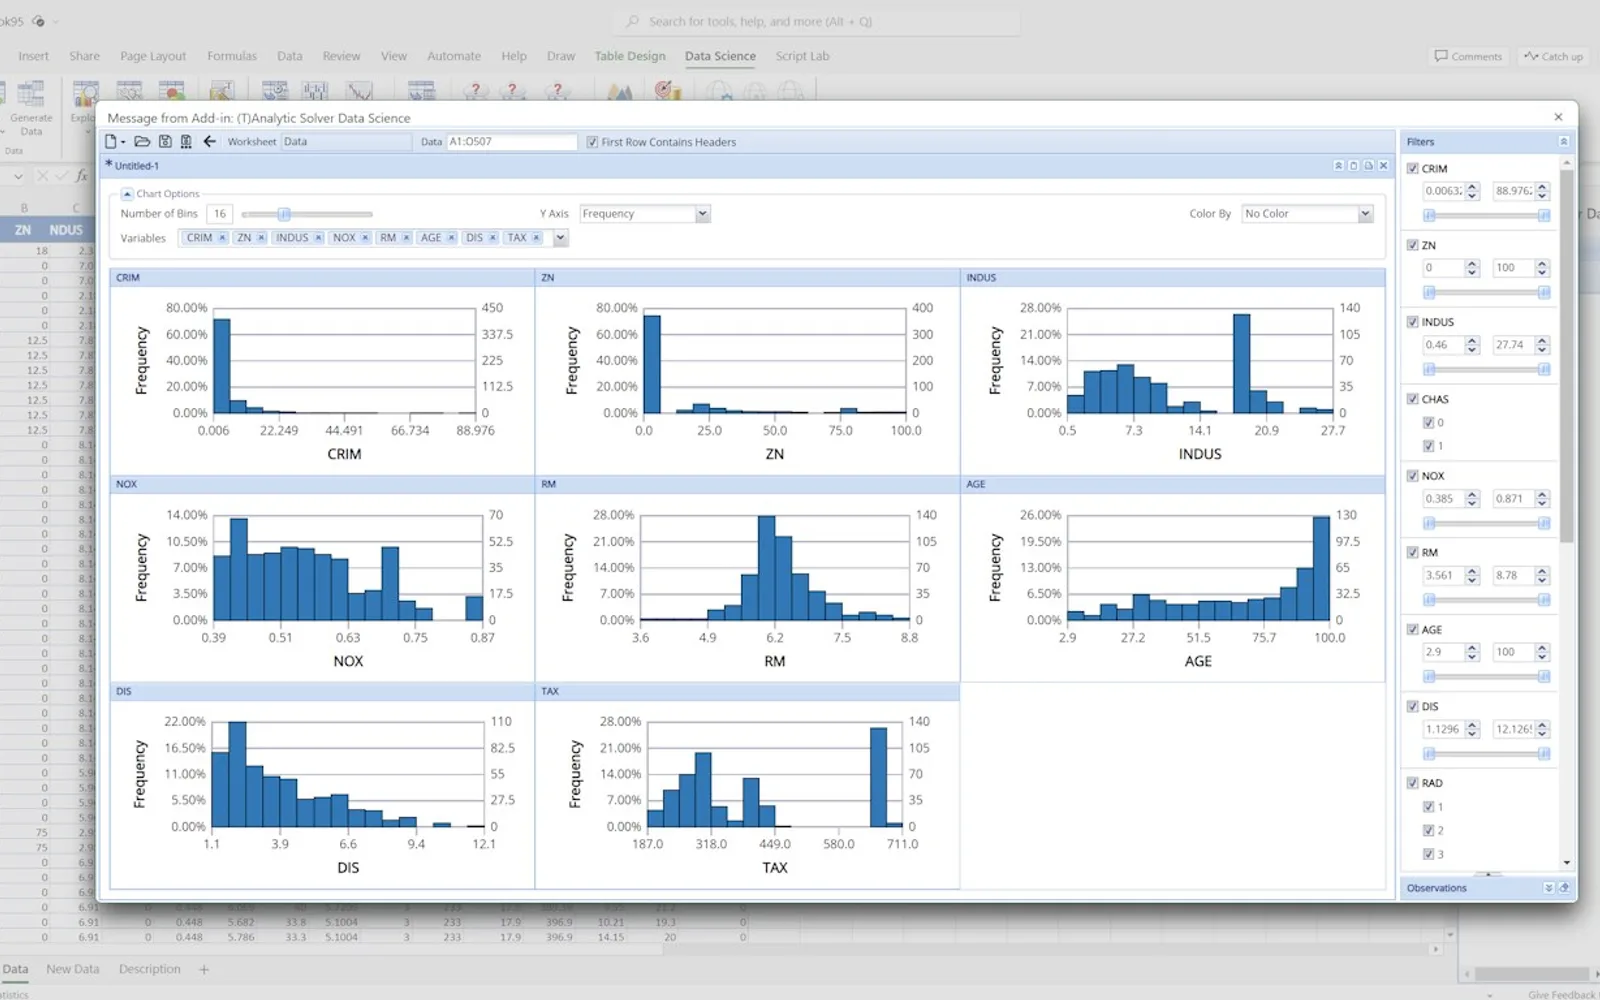Toggle the CHAS value 0 checkbox
Viewport: 1600px width, 1000px height.
[1428, 423]
